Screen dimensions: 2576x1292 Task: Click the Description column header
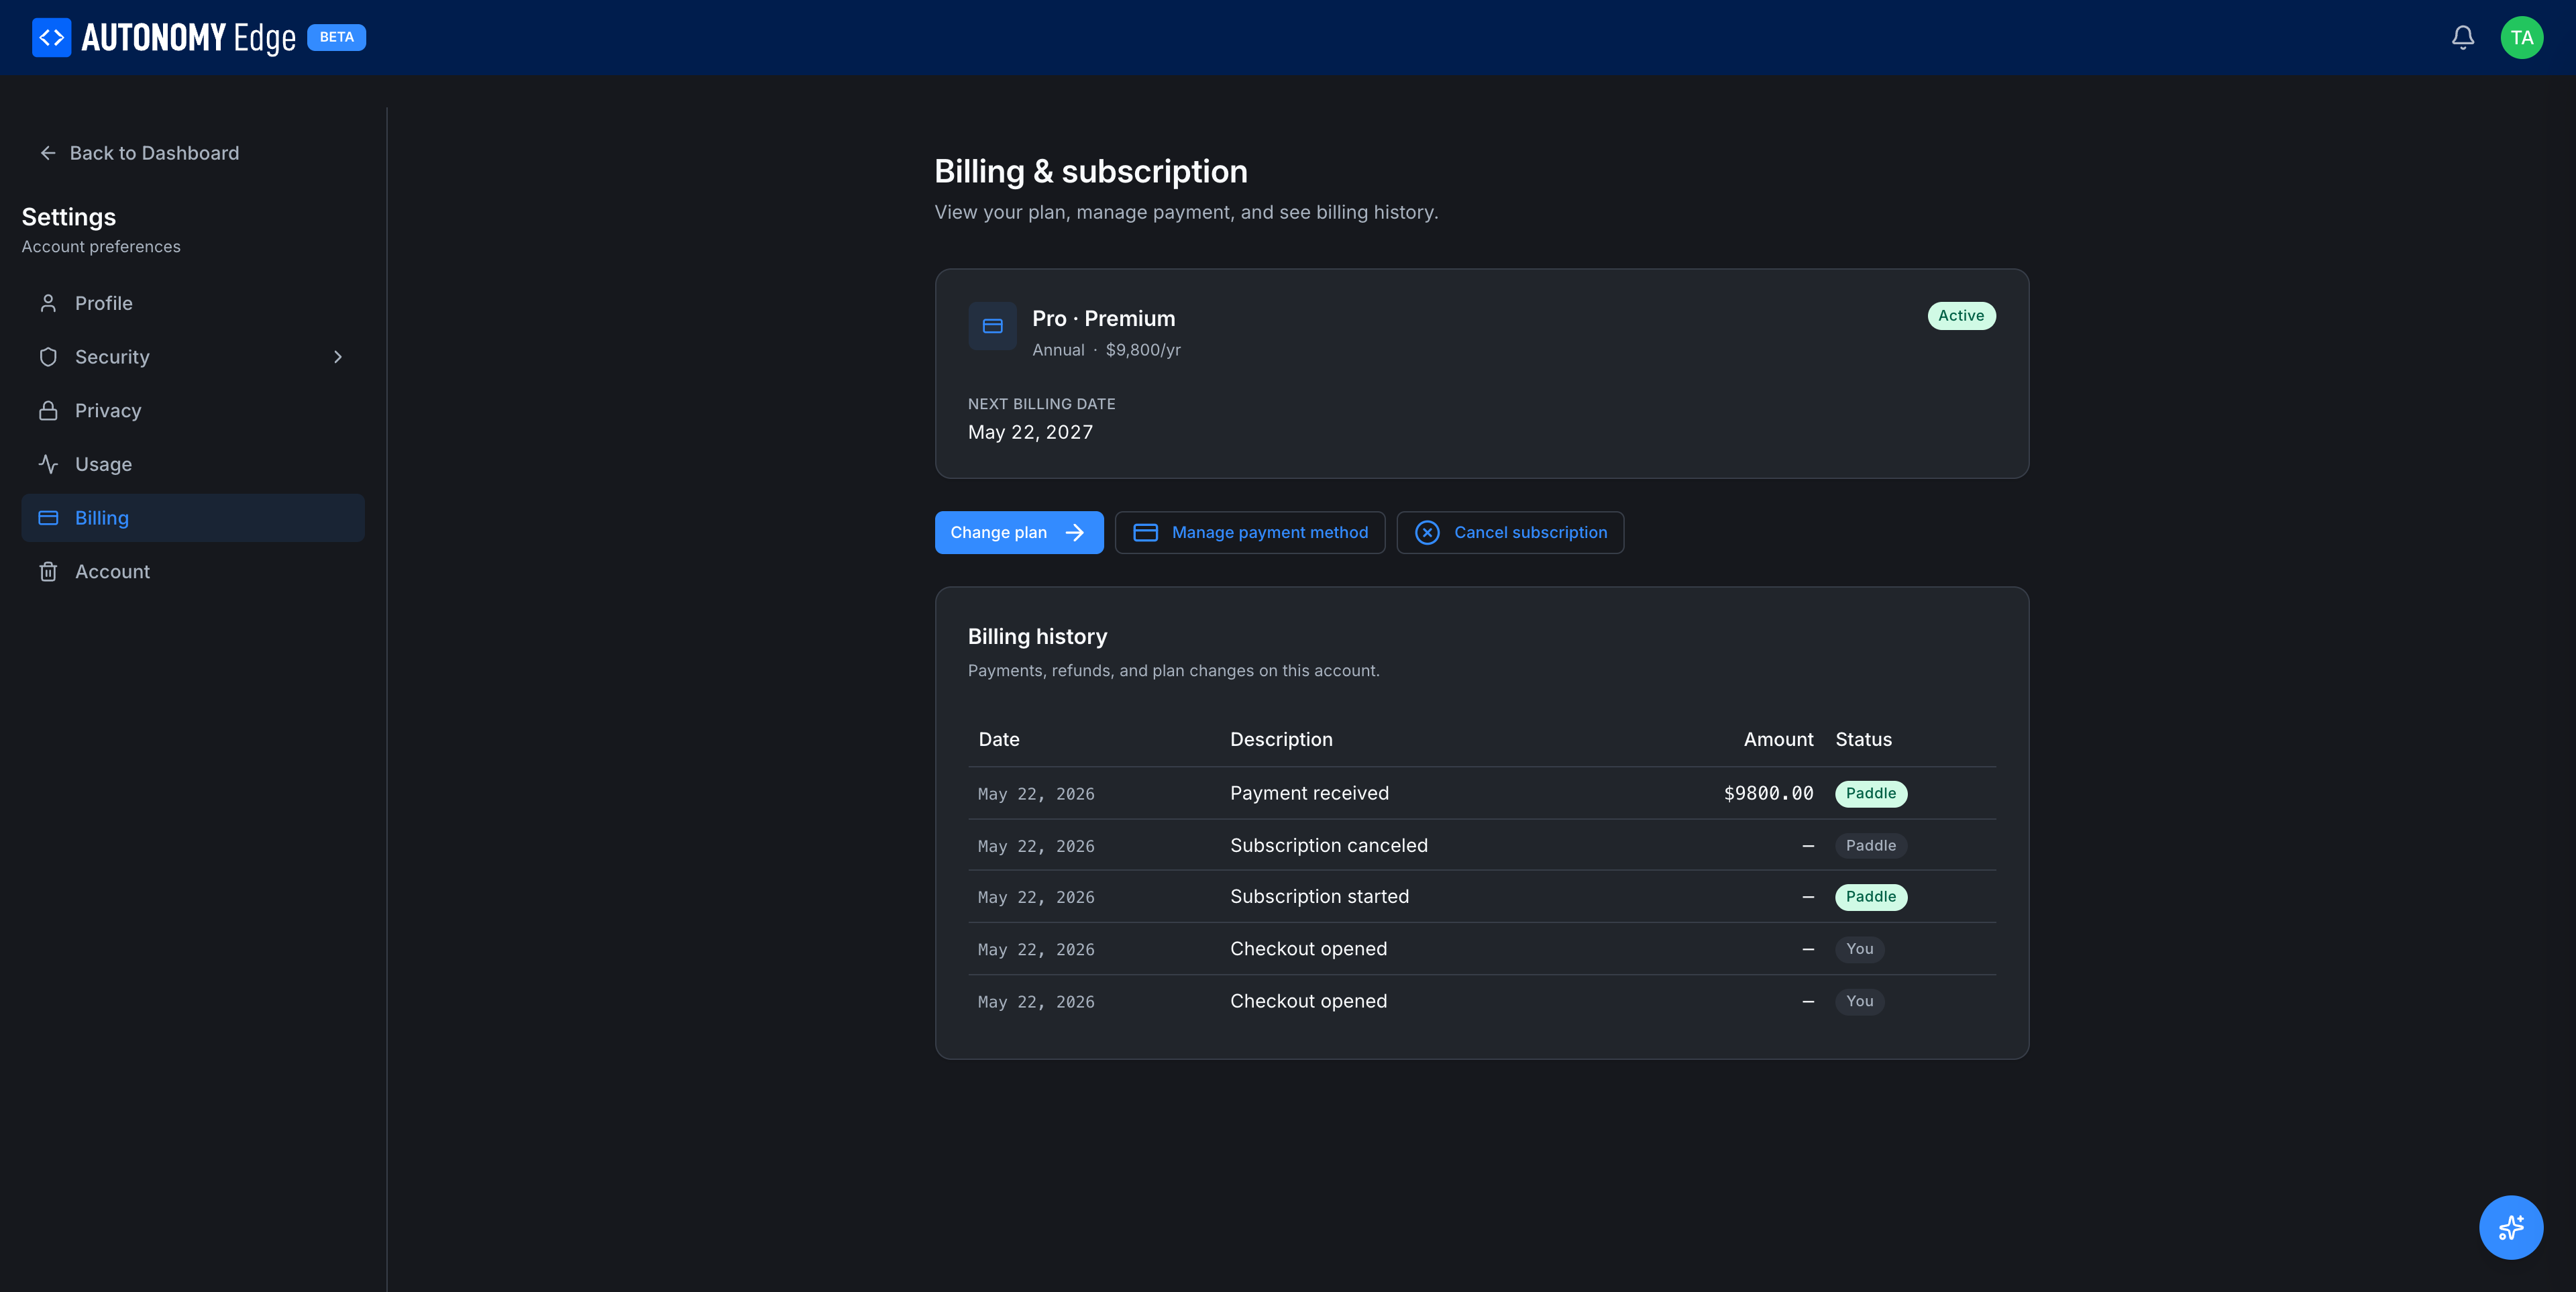point(1281,740)
